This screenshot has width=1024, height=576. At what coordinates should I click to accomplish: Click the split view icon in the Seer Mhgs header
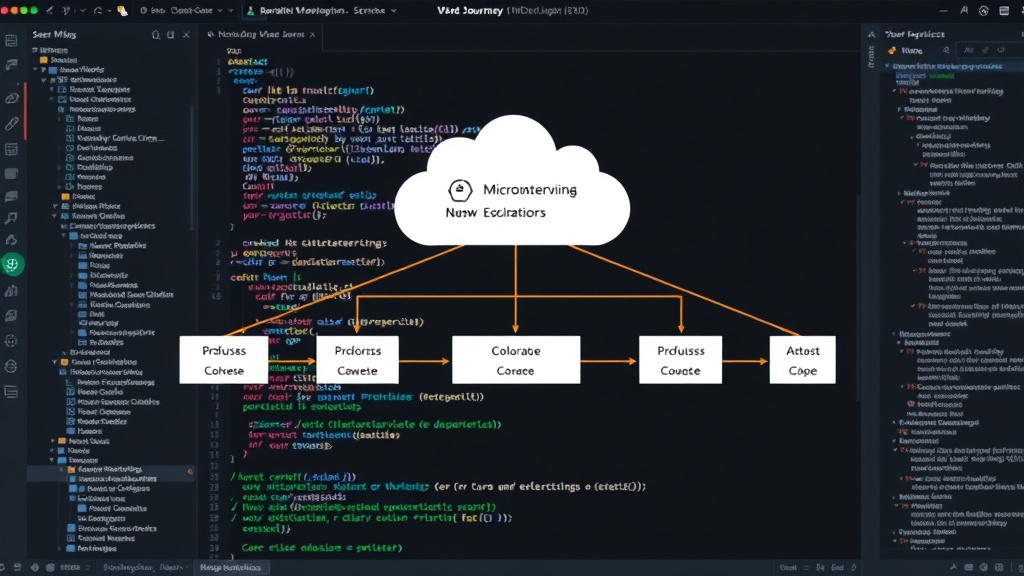click(170, 35)
